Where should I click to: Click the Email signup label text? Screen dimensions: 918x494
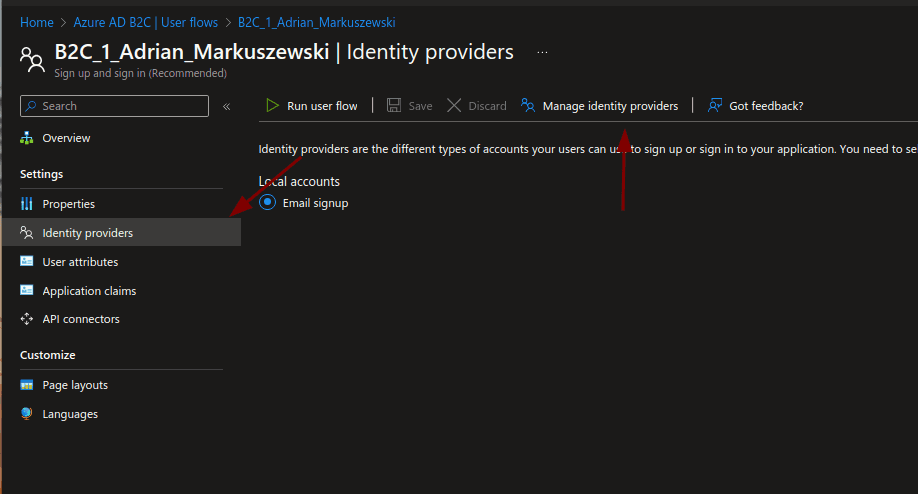(x=316, y=203)
